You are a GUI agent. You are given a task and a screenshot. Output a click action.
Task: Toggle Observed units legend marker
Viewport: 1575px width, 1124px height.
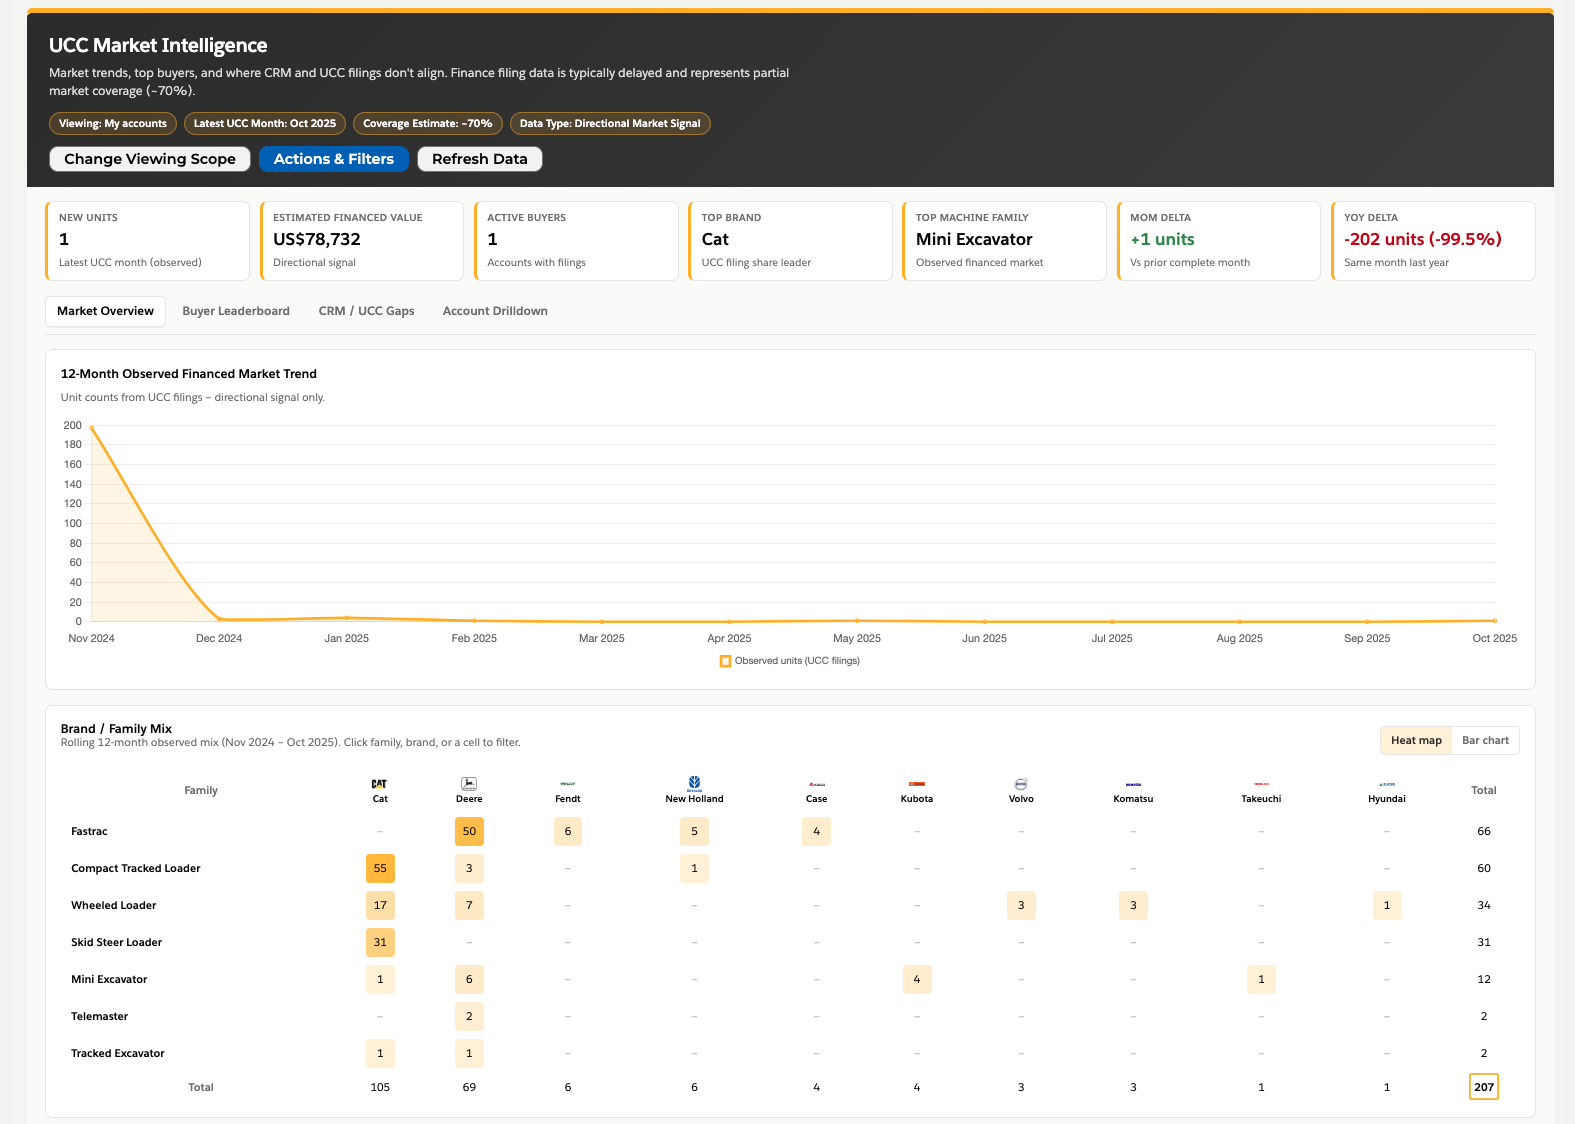click(x=725, y=661)
